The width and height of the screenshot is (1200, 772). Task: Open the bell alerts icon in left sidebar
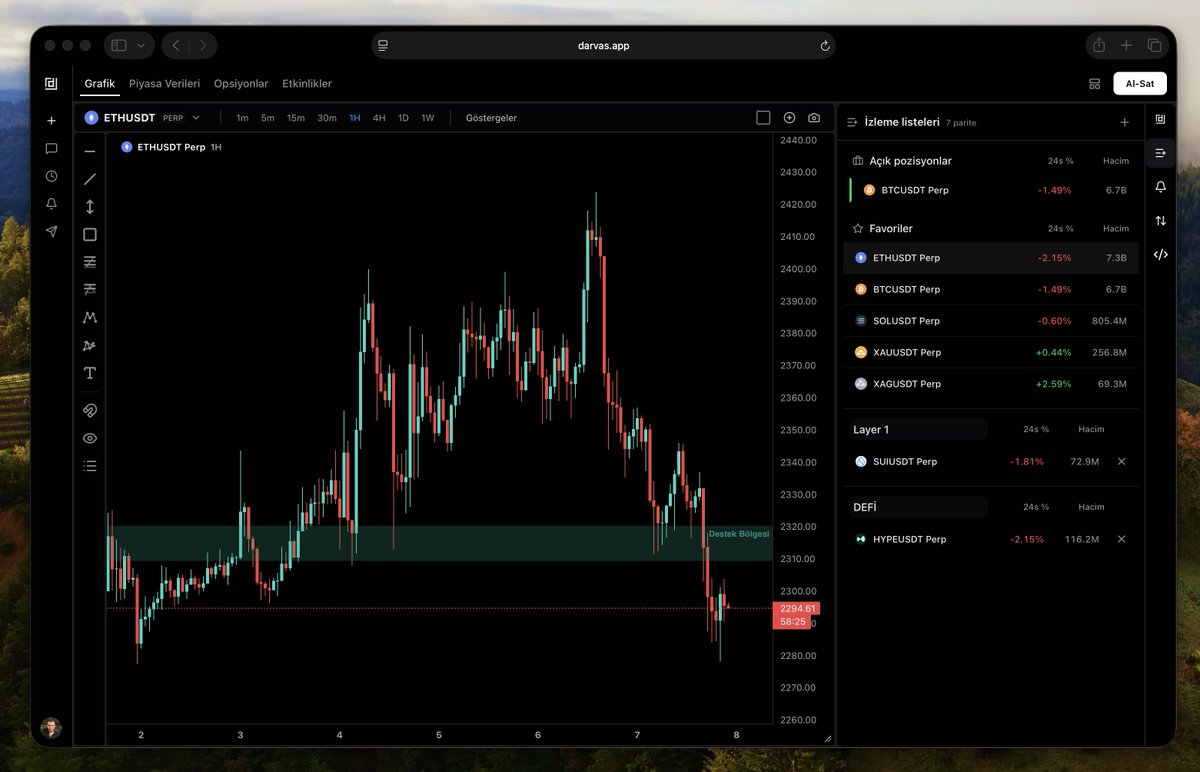pyautogui.click(x=51, y=204)
